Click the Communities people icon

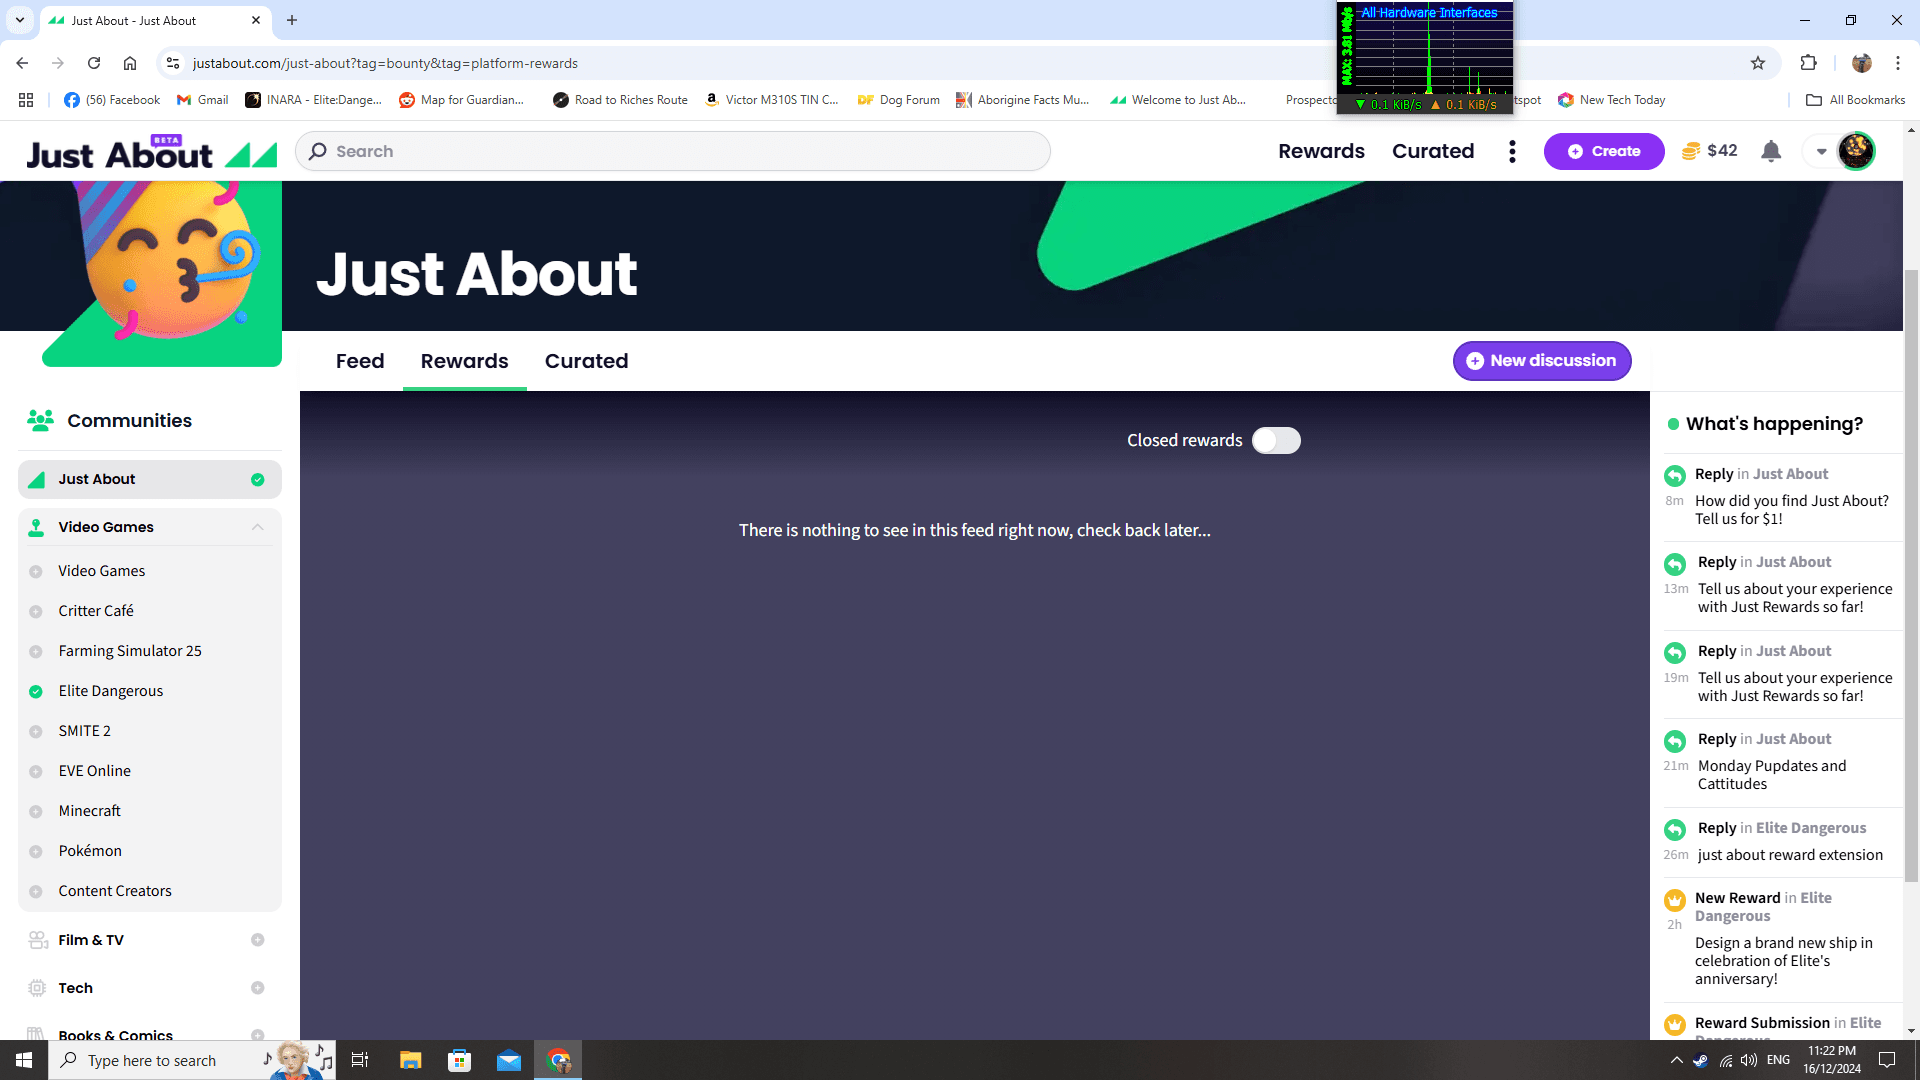tap(40, 421)
